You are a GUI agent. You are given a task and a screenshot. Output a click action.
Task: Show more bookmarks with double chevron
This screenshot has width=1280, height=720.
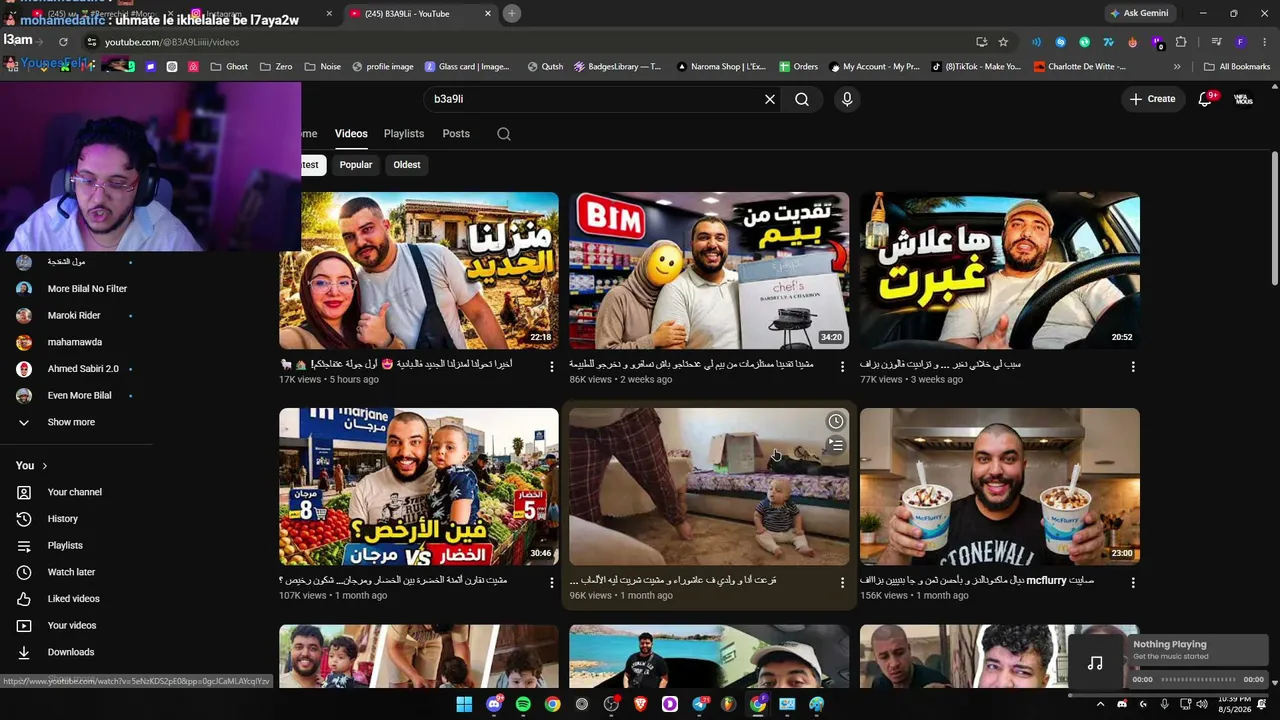click(1177, 67)
